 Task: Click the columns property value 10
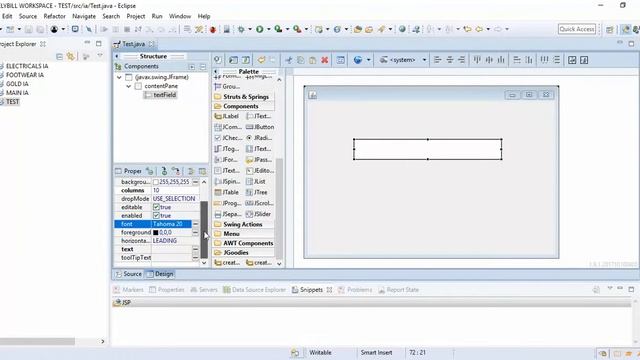click(x=176, y=190)
